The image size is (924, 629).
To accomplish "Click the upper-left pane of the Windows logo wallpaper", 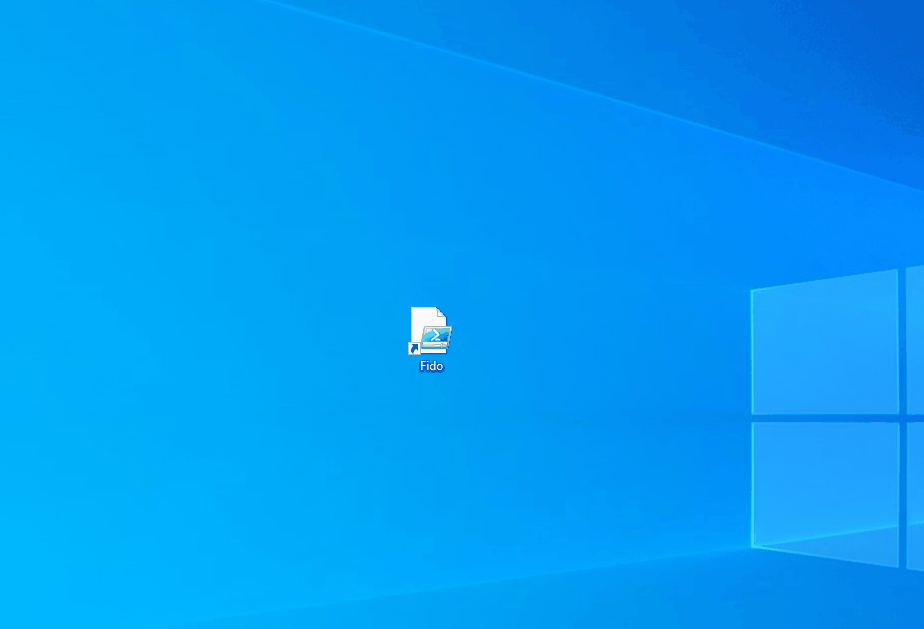I will coord(825,345).
